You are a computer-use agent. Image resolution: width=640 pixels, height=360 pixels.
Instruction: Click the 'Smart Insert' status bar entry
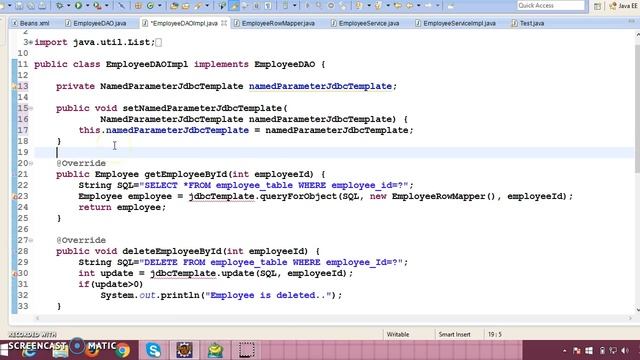(x=454, y=334)
